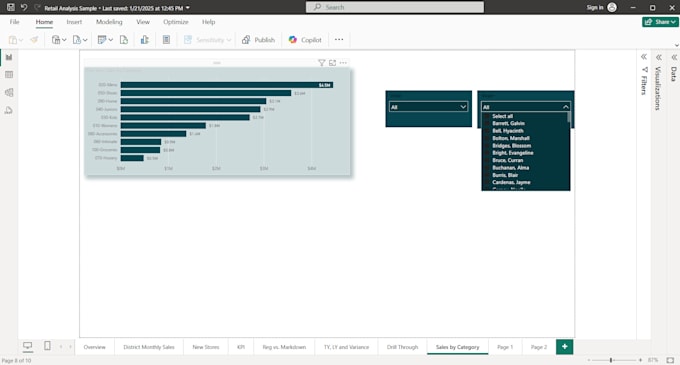Open the Model view in left sidebar
This screenshot has height=365, width=680.
click(x=9, y=92)
